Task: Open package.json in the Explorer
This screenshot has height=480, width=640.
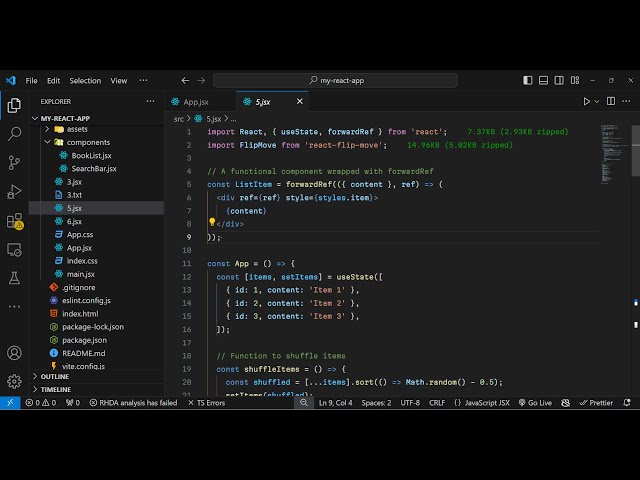Action: click(84, 339)
